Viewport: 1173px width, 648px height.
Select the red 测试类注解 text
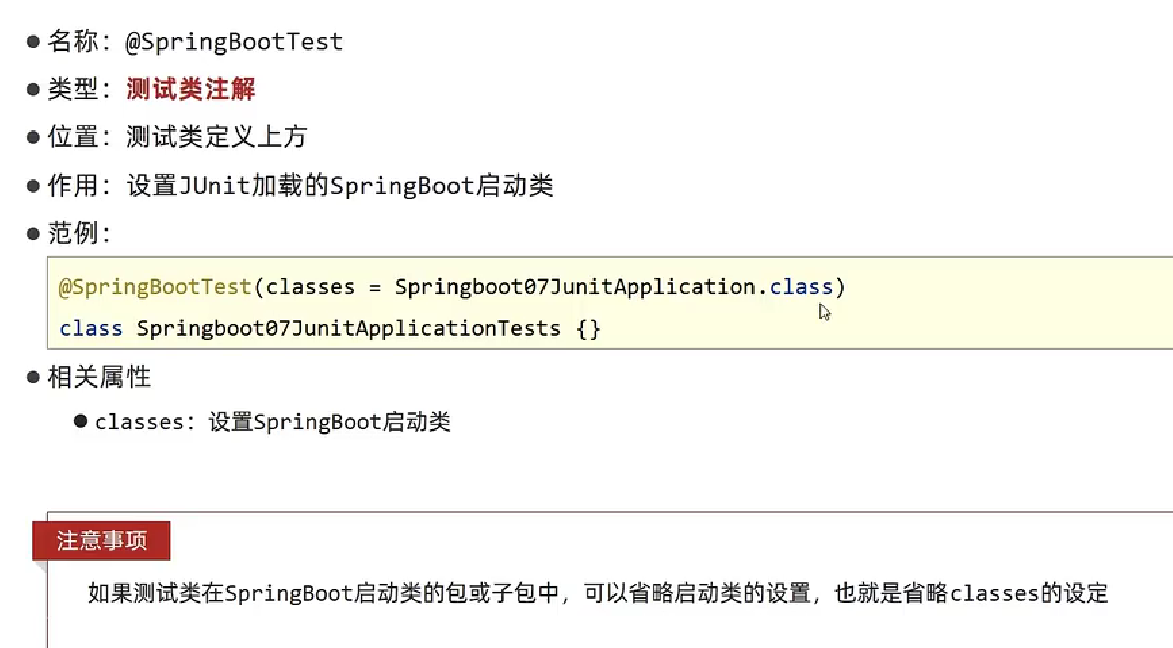tap(190, 90)
